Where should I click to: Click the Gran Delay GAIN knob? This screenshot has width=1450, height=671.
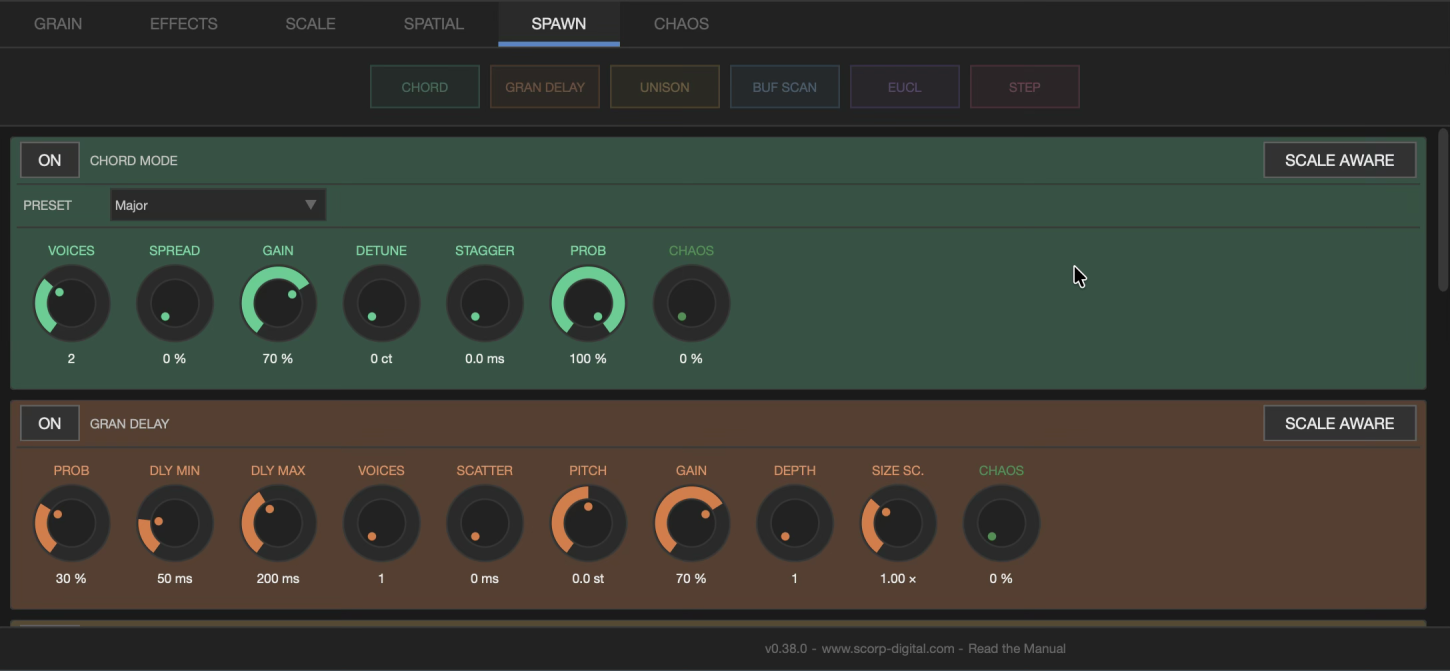coord(691,523)
